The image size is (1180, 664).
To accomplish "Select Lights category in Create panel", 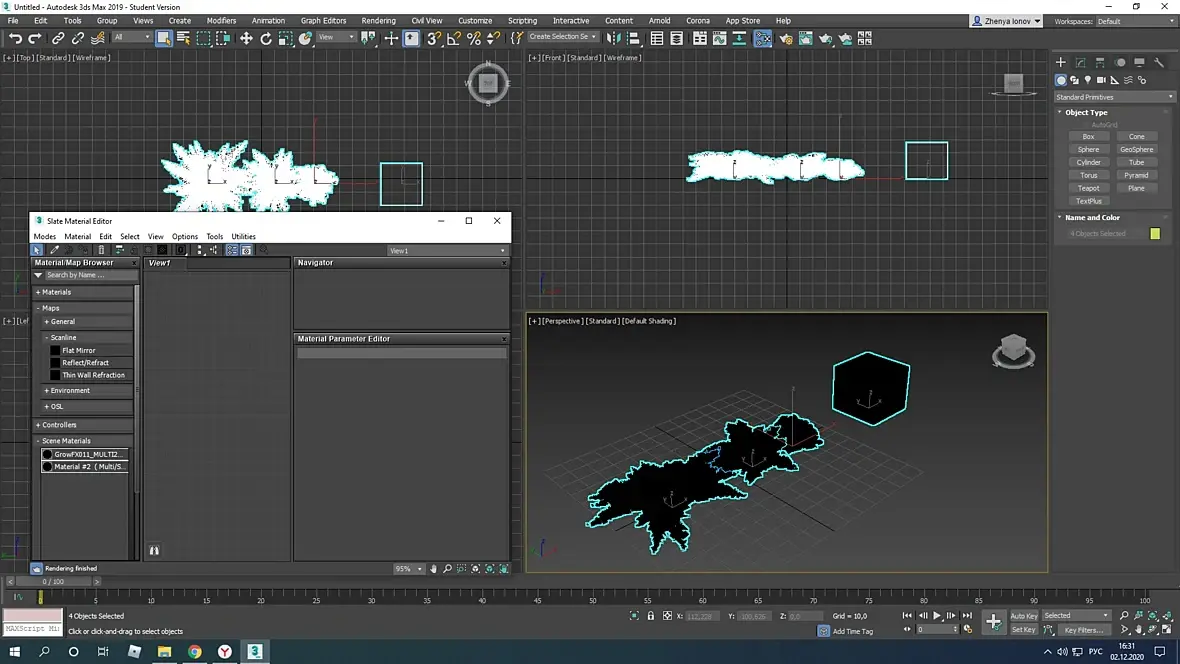I will pos(1087,80).
